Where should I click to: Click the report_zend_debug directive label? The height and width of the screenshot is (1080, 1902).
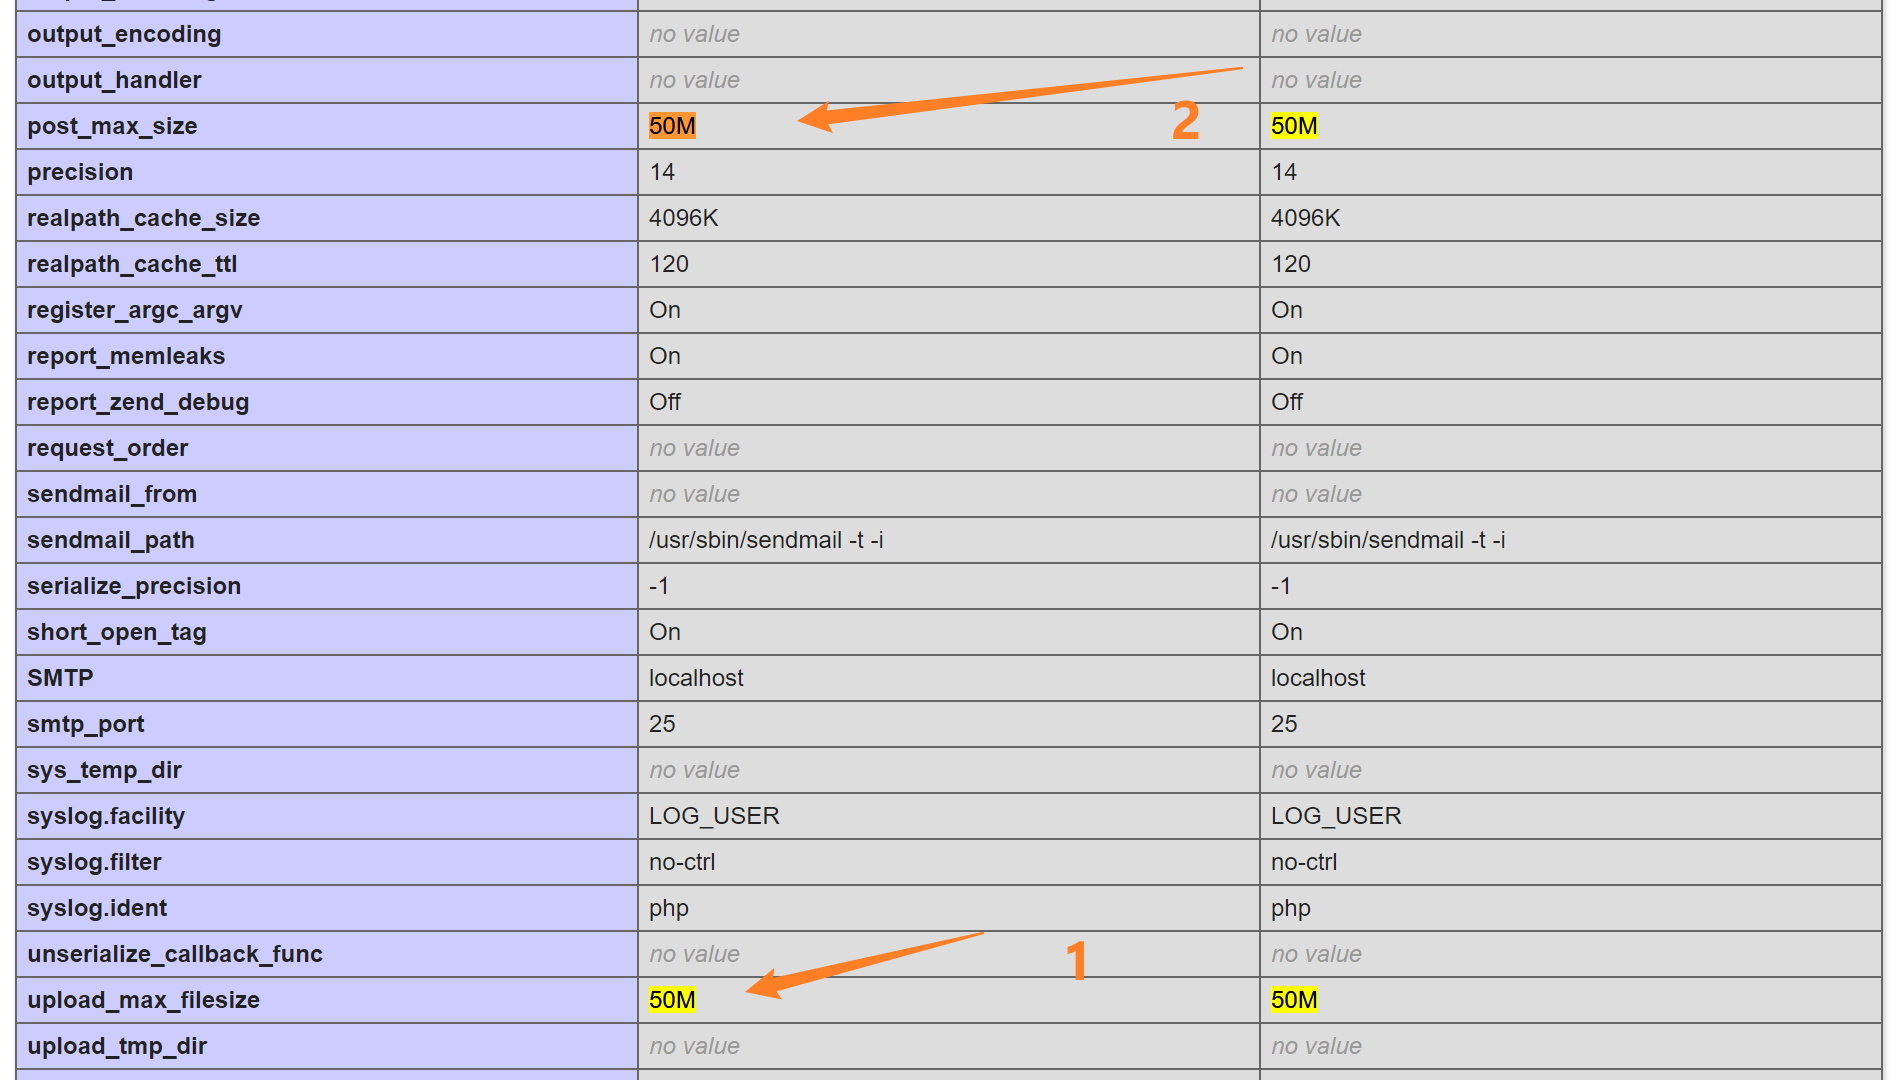[x=138, y=402]
